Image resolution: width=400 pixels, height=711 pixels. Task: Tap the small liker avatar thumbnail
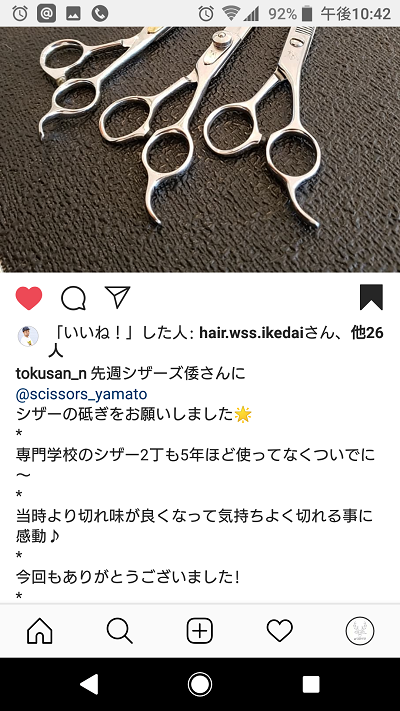pos(28,336)
